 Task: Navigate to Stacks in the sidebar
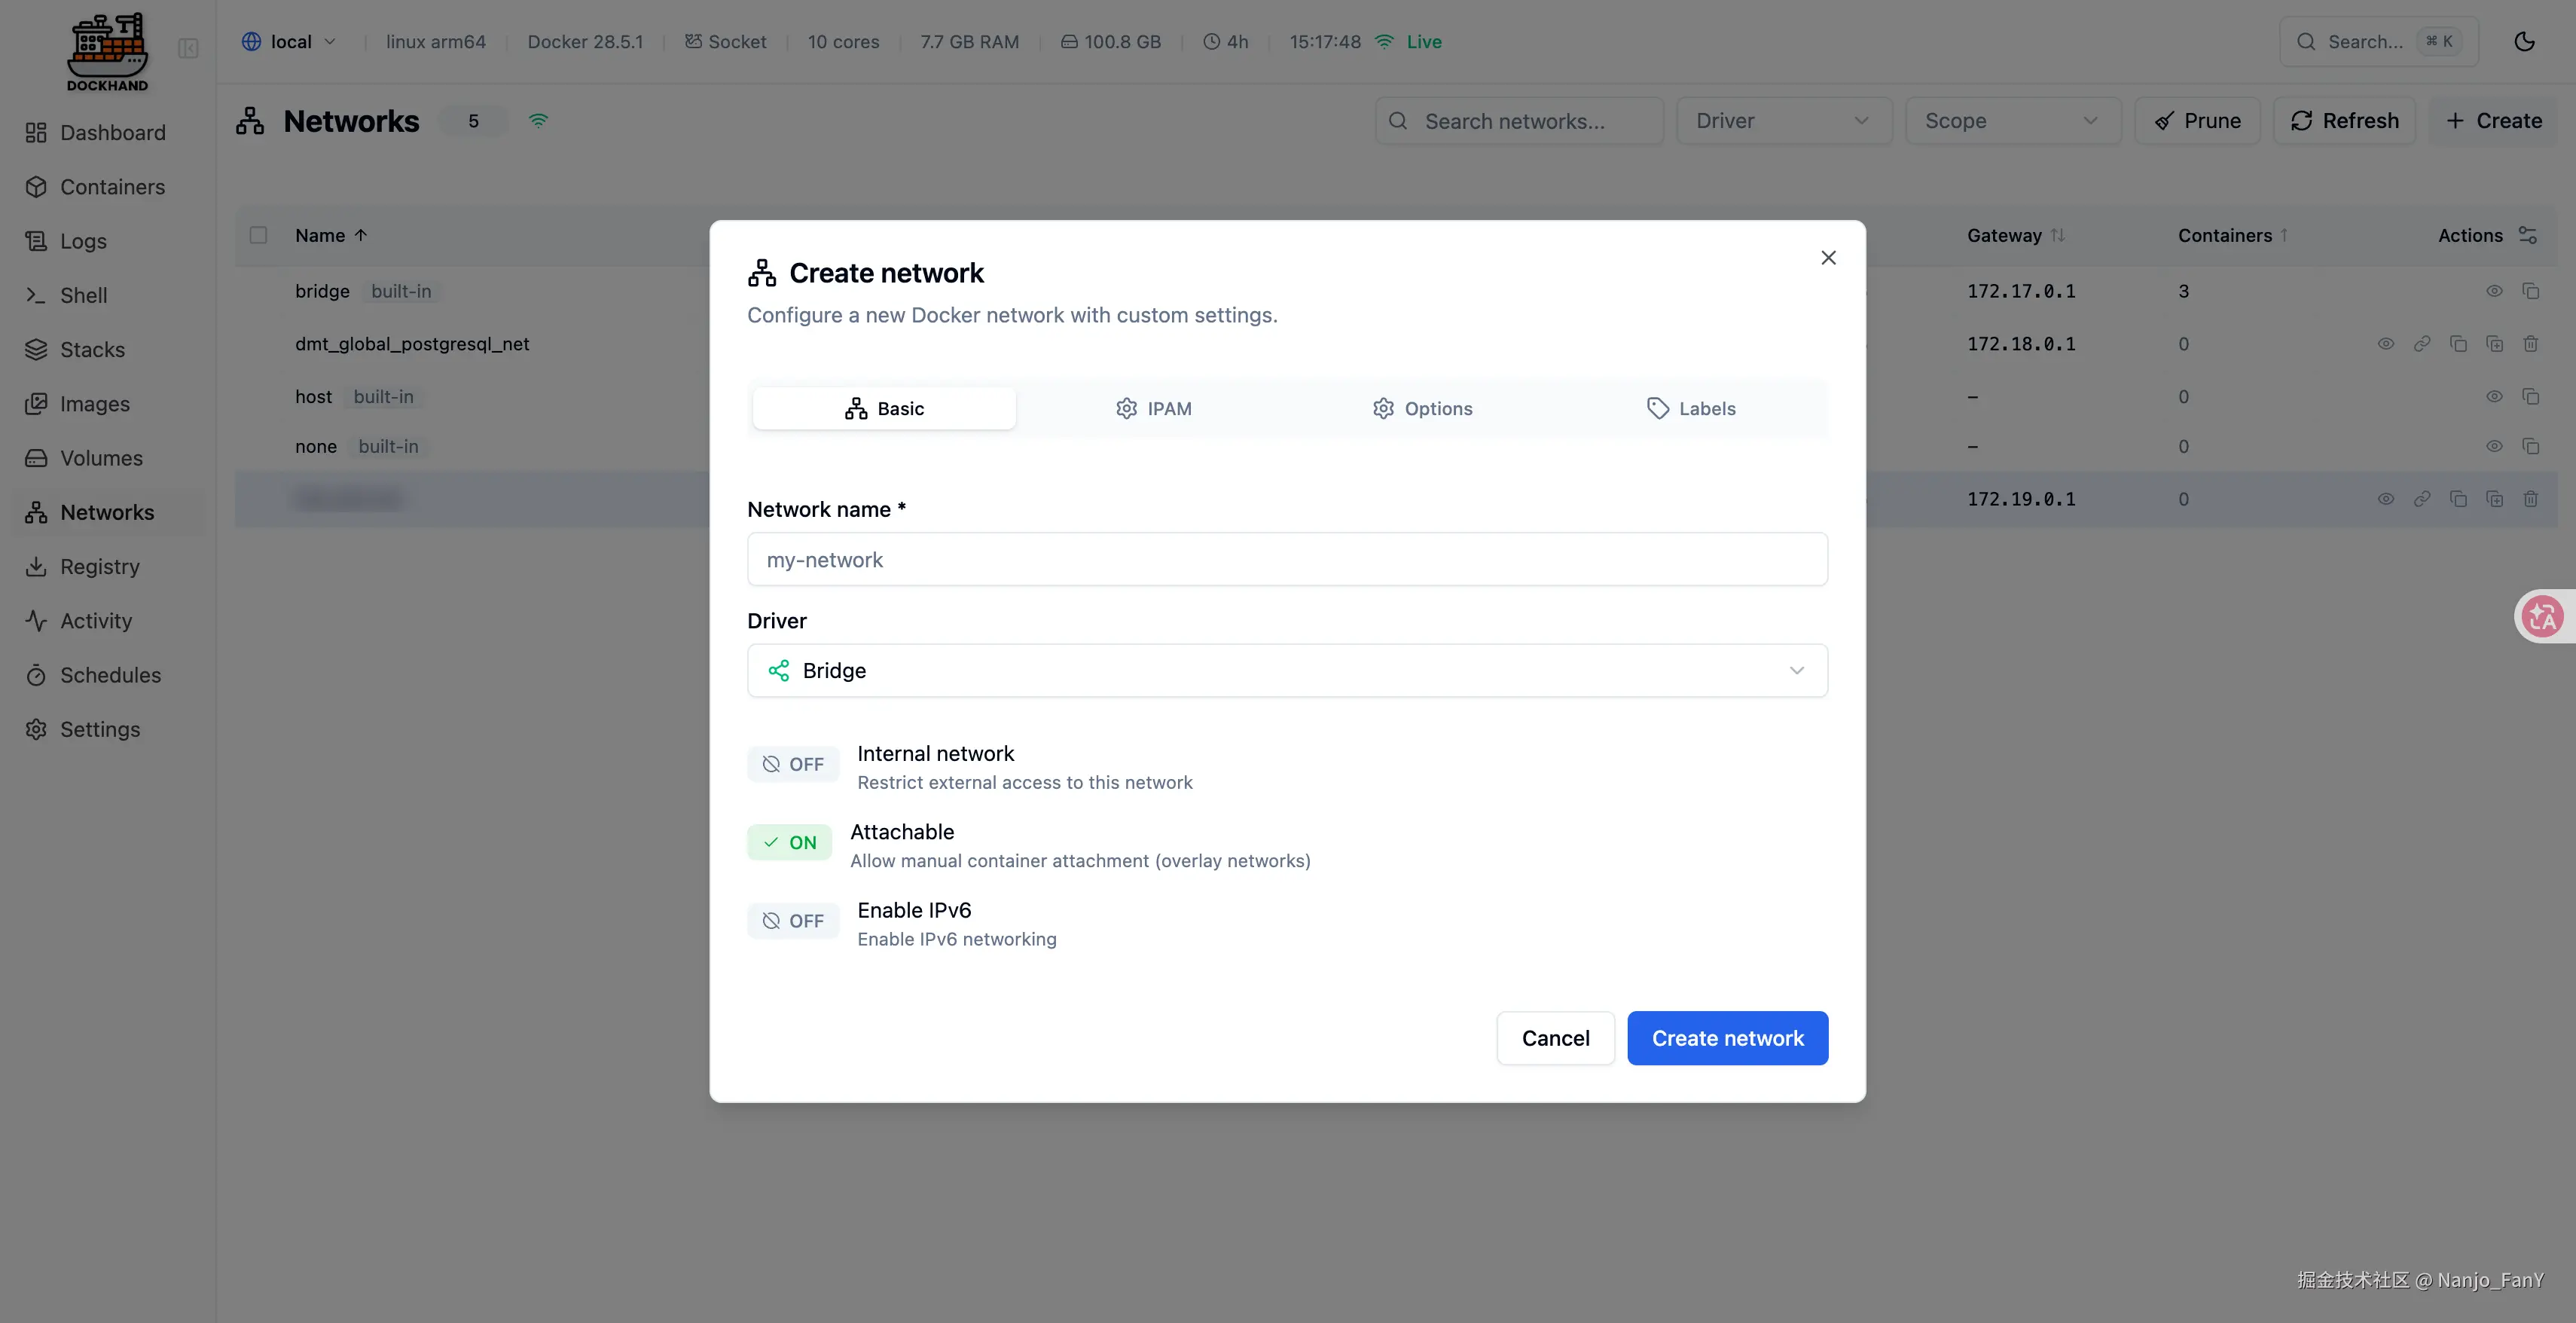[108, 350]
